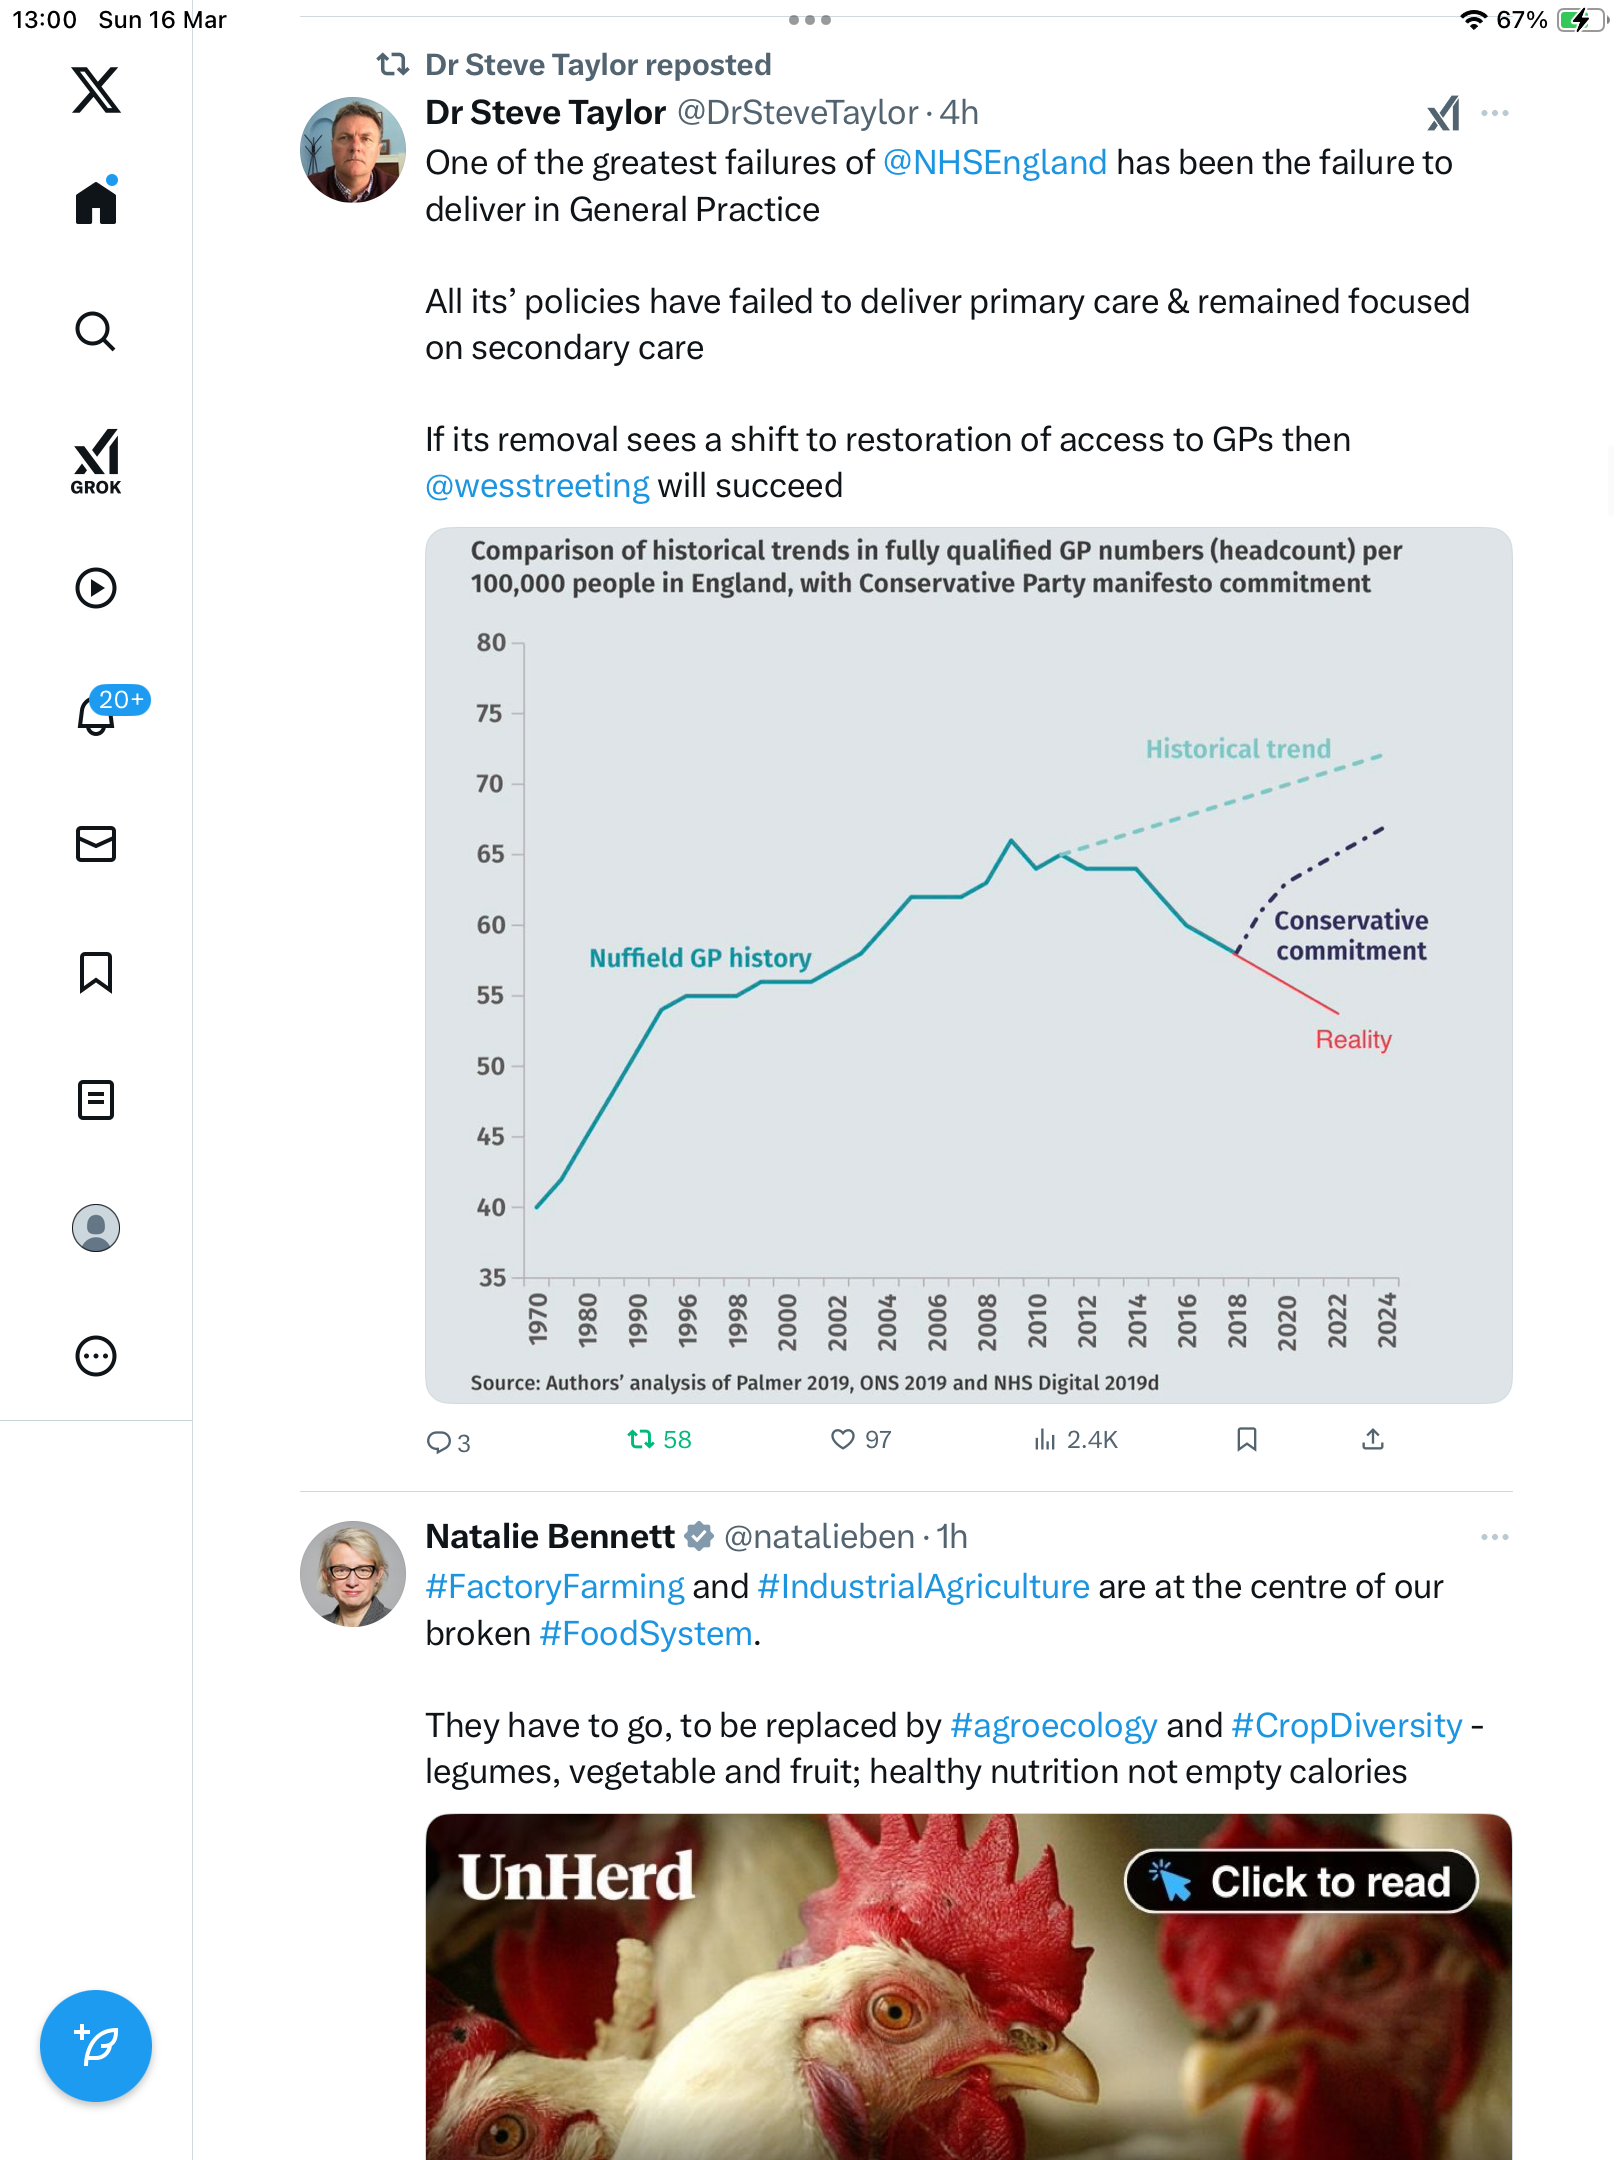Open the @wesstreeting mention link
Viewport: 1620px width, 2160px height.
[x=537, y=486]
